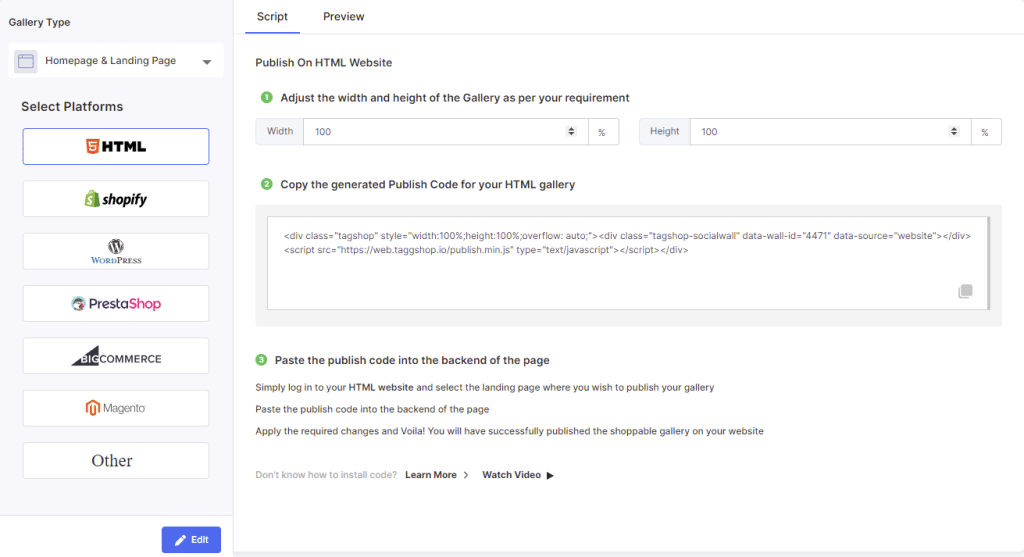Viewport: 1024px width, 557px height.
Task: Adjust Height value using stepper arrows
Action: coord(954,131)
